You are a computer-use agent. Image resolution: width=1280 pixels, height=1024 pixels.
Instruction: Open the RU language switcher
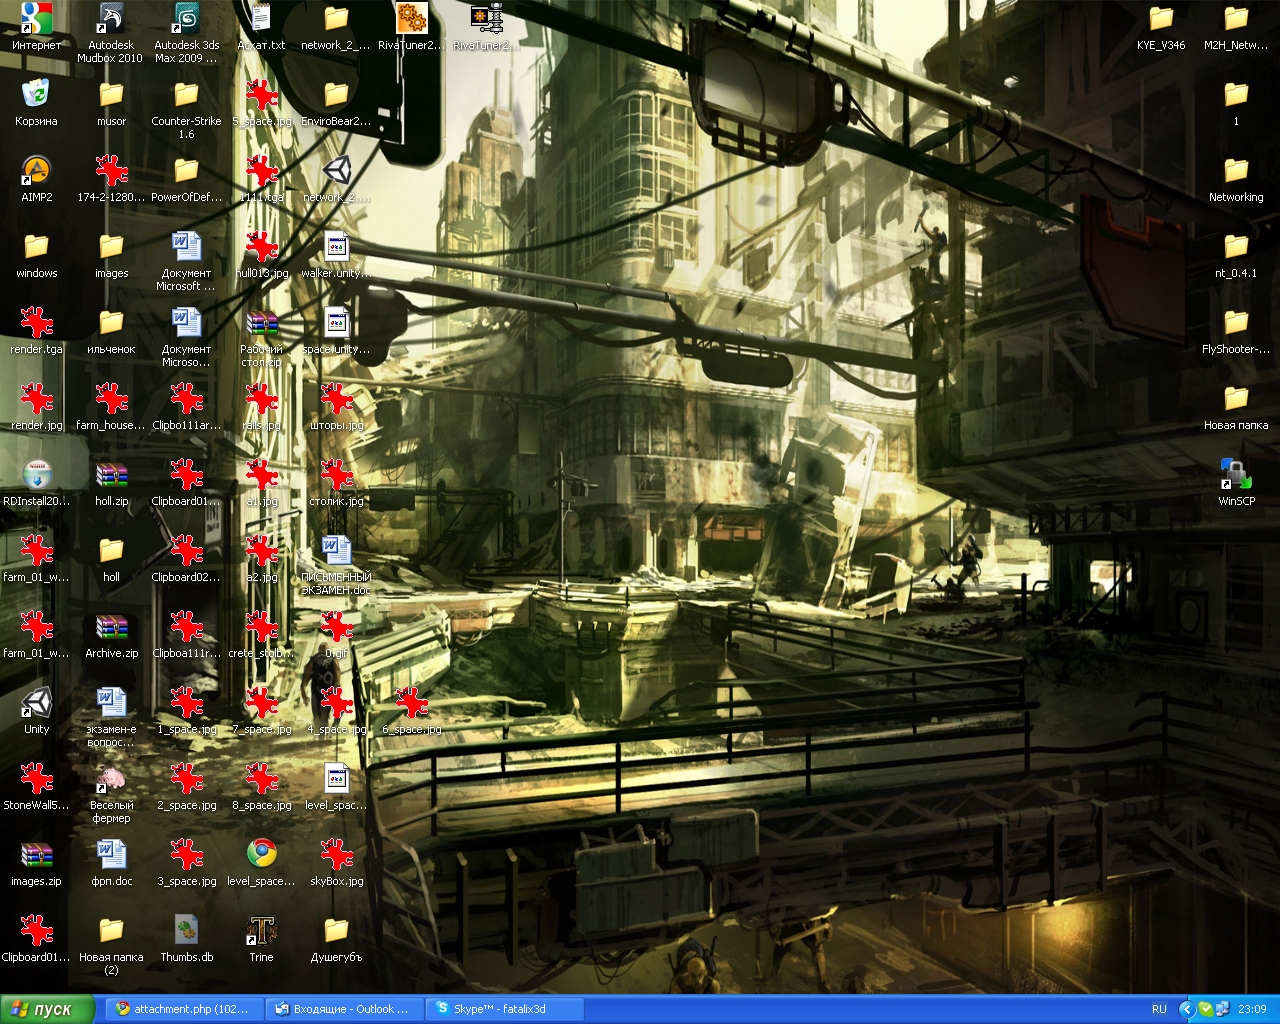(x=1159, y=1009)
